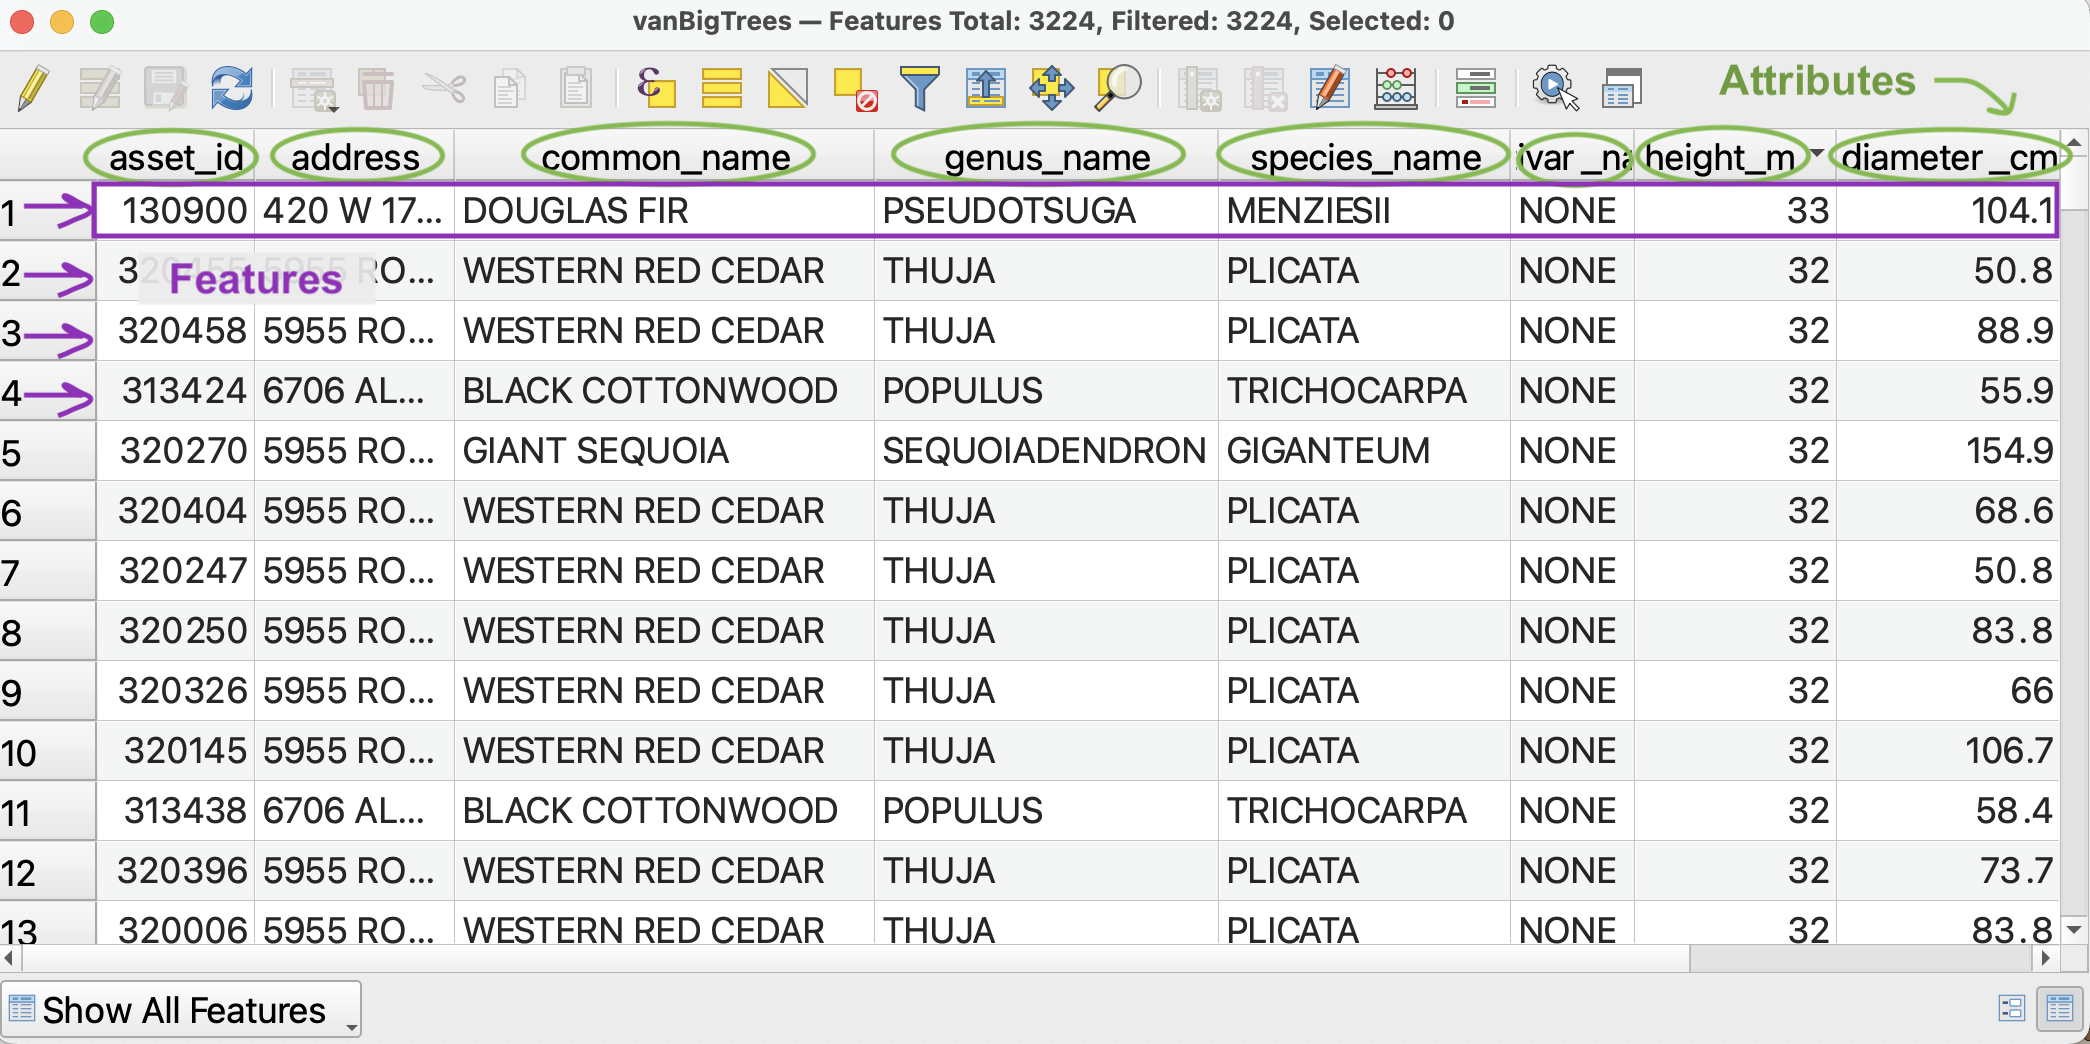Screen dimensions: 2090x1044
Task: Open conditional formatting panel
Action: pos(1475,88)
